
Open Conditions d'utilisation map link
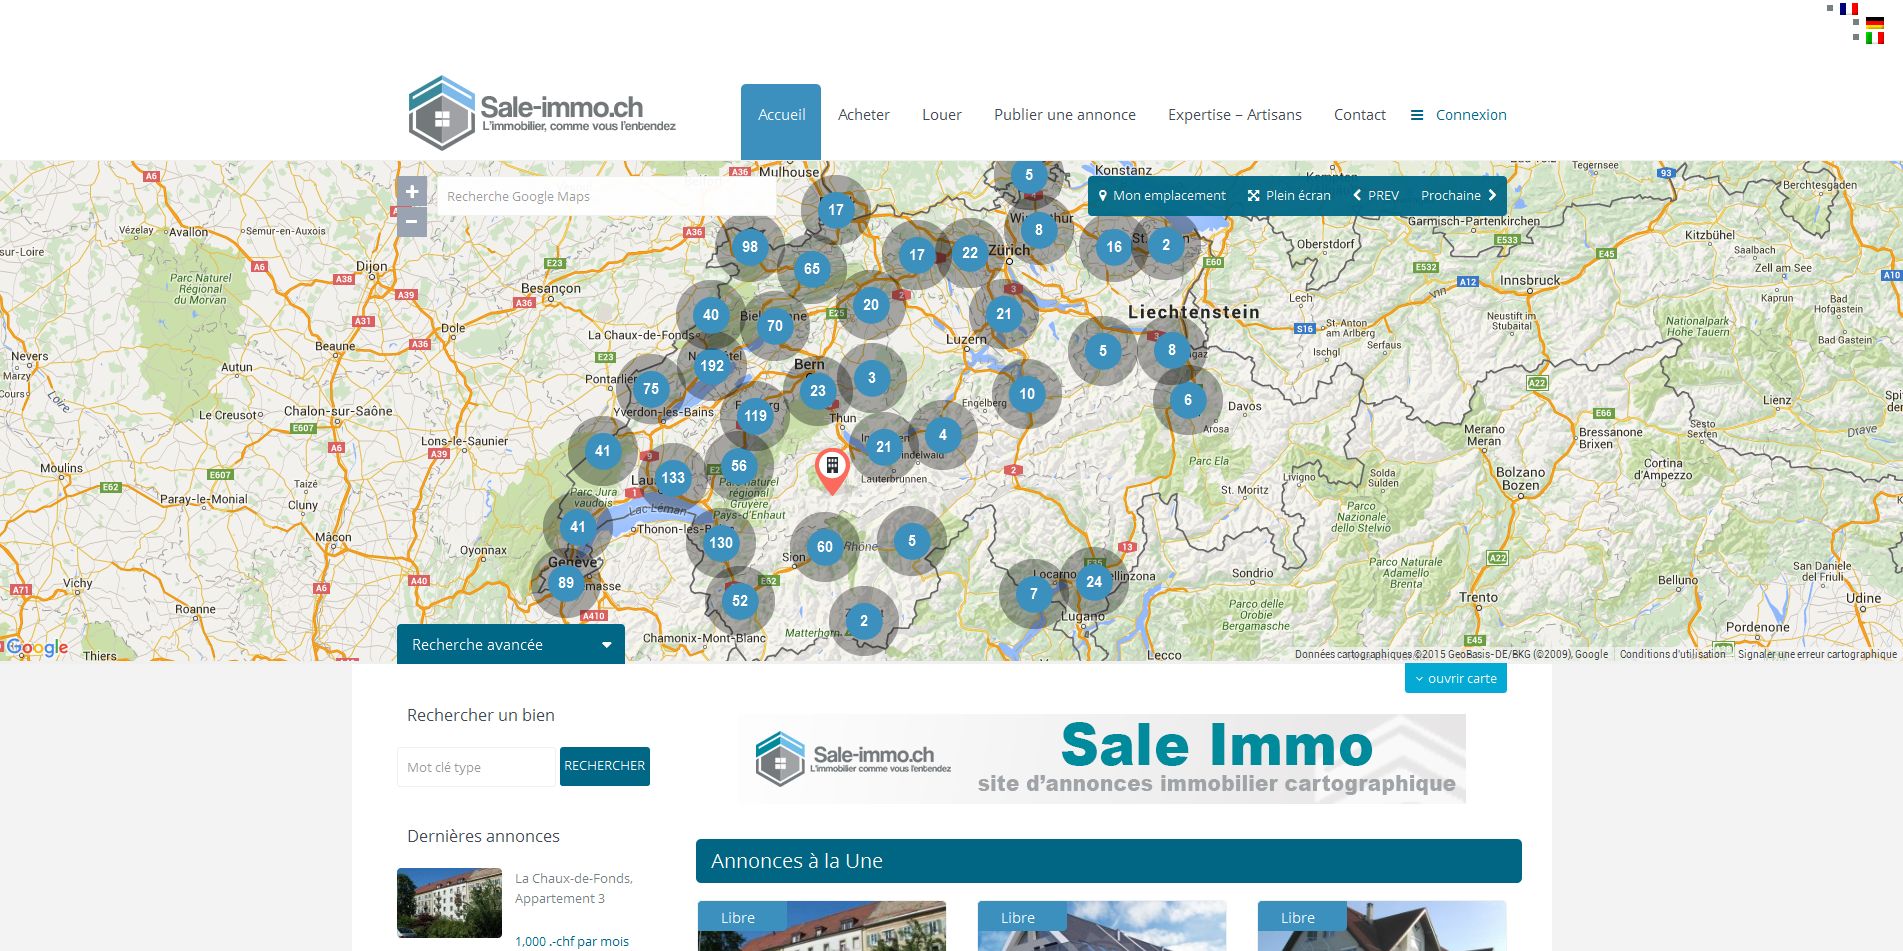coord(1673,654)
